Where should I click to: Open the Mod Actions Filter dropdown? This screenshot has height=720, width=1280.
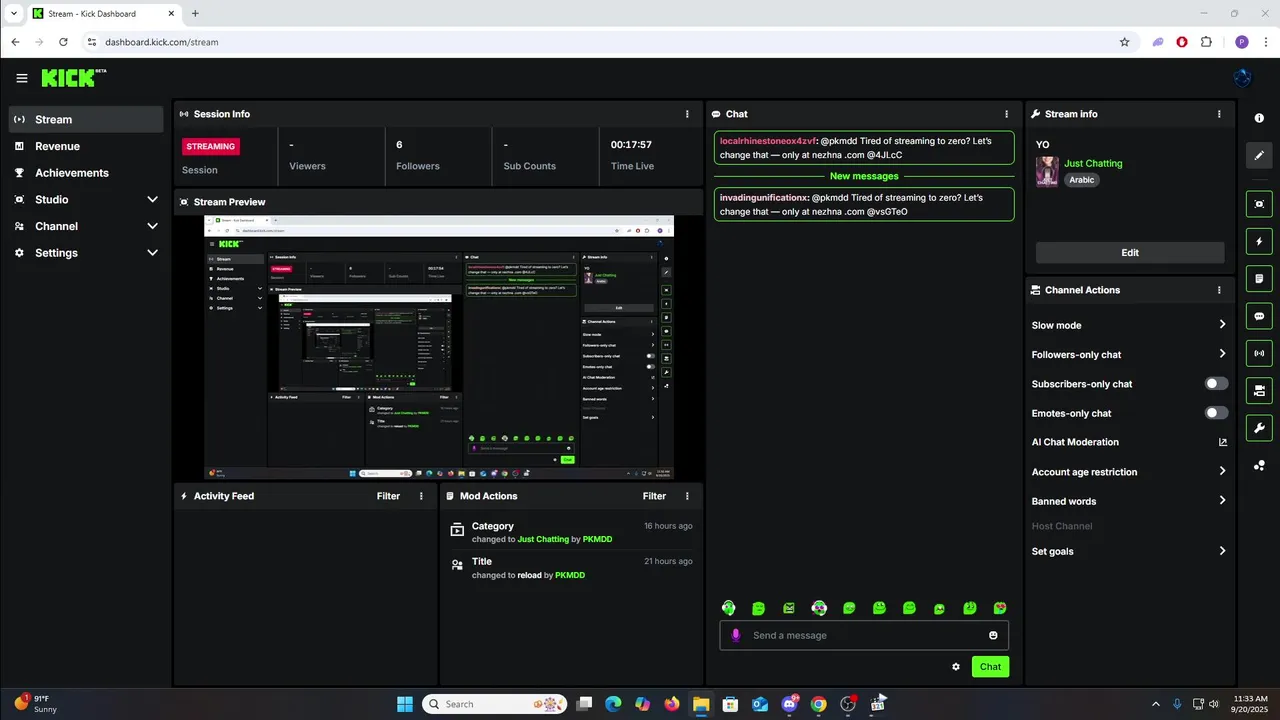tap(654, 496)
